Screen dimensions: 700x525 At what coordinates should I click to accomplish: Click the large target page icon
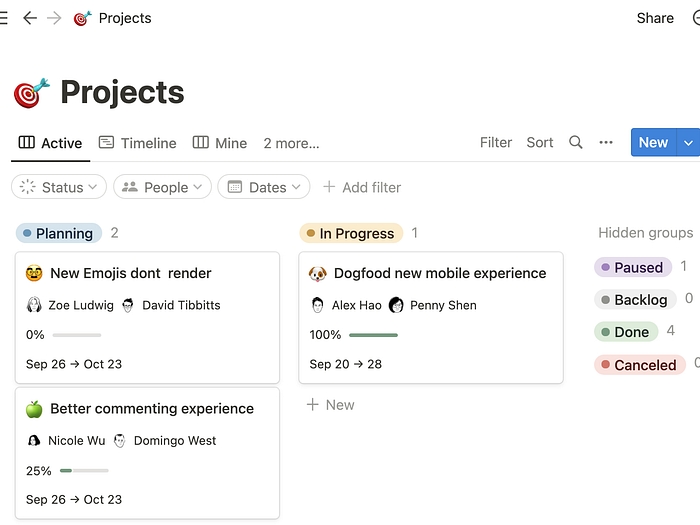tap(31, 93)
